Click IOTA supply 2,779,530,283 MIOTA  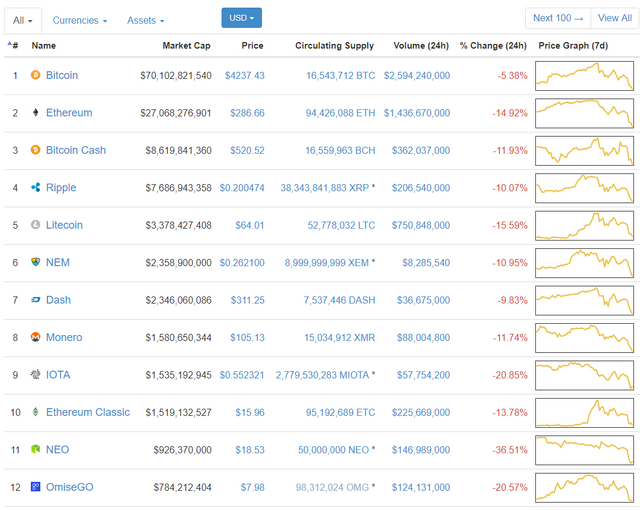[x=322, y=375]
